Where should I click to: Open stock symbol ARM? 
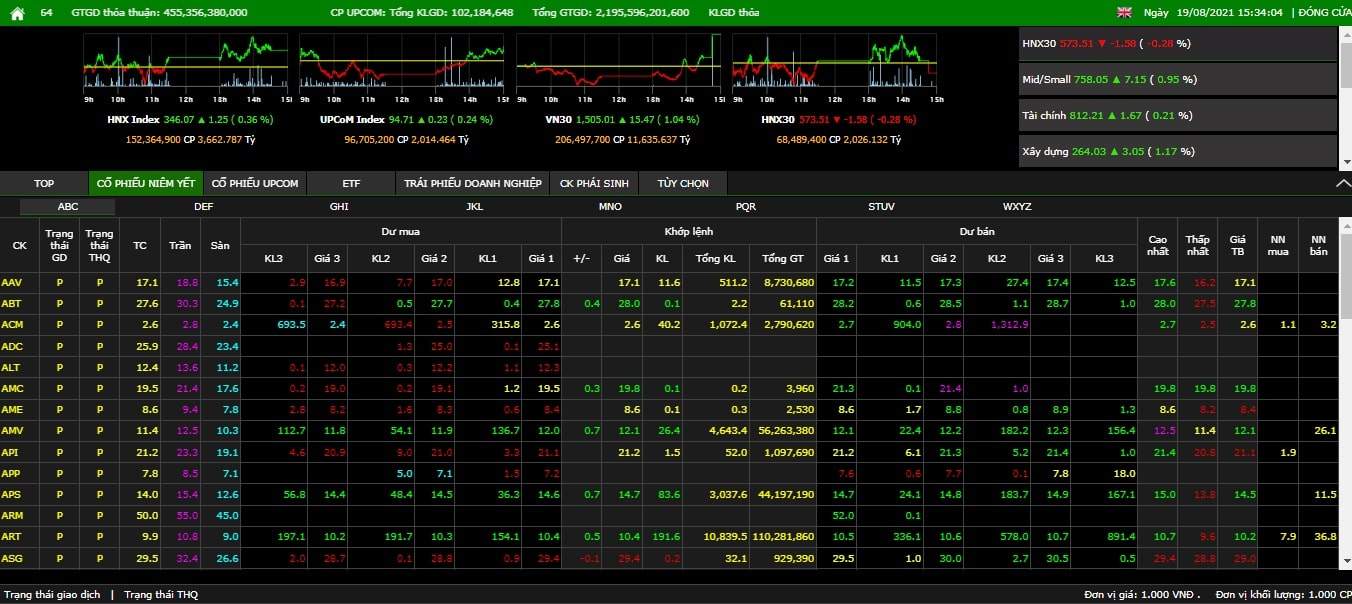[x=12, y=516]
